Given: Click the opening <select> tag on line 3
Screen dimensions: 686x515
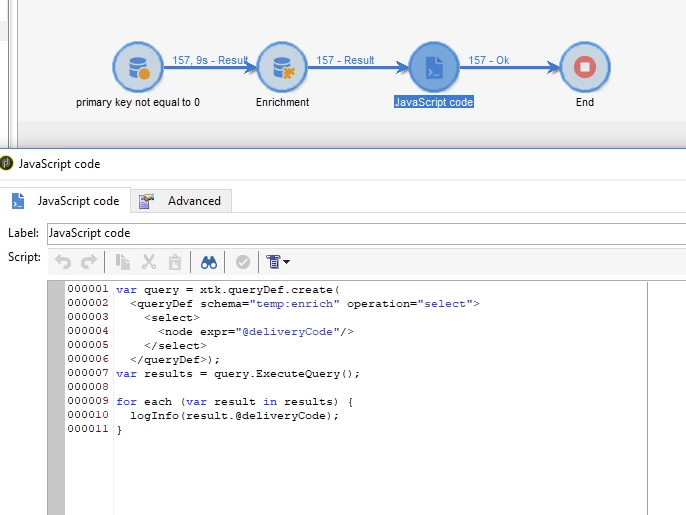Looking at the screenshot, I should tap(172, 318).
